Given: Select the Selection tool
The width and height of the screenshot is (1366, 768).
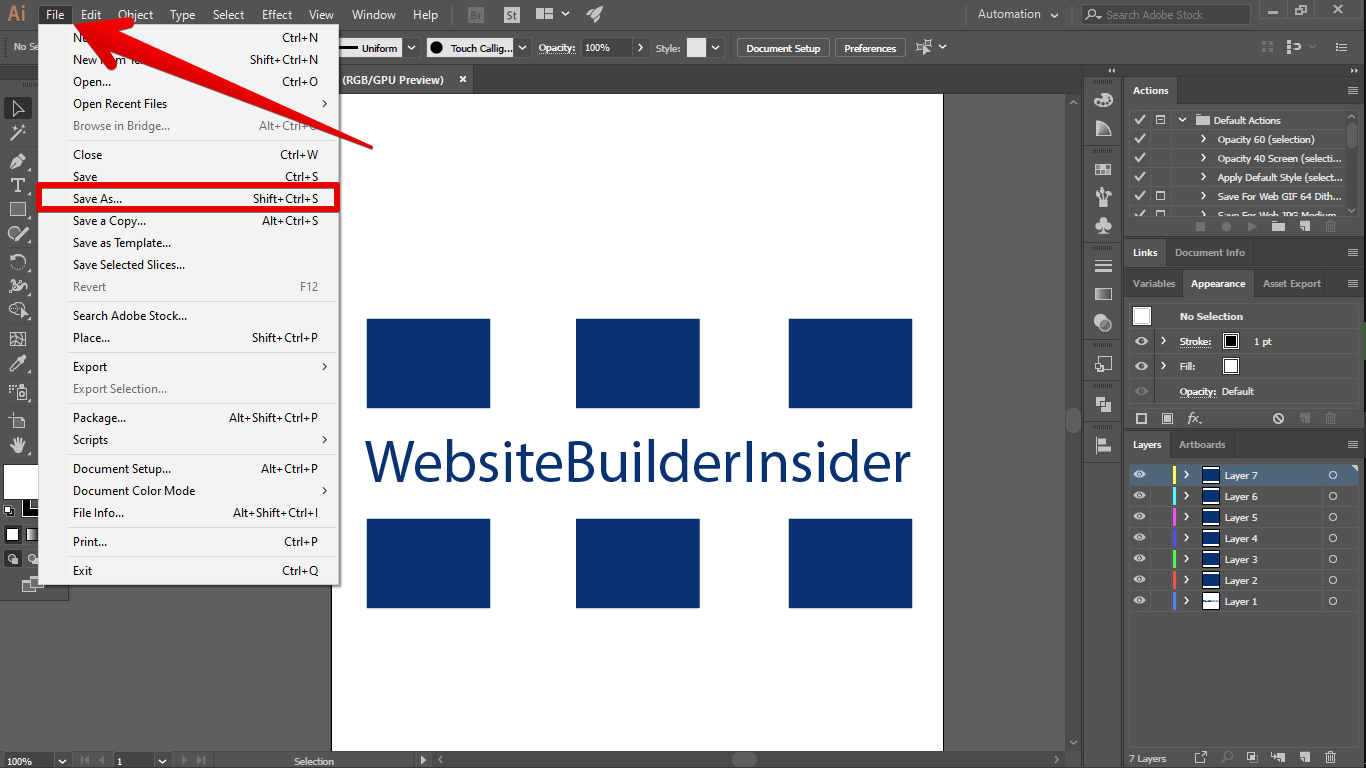Looking at the screenshot, I should tap(17, 107).
